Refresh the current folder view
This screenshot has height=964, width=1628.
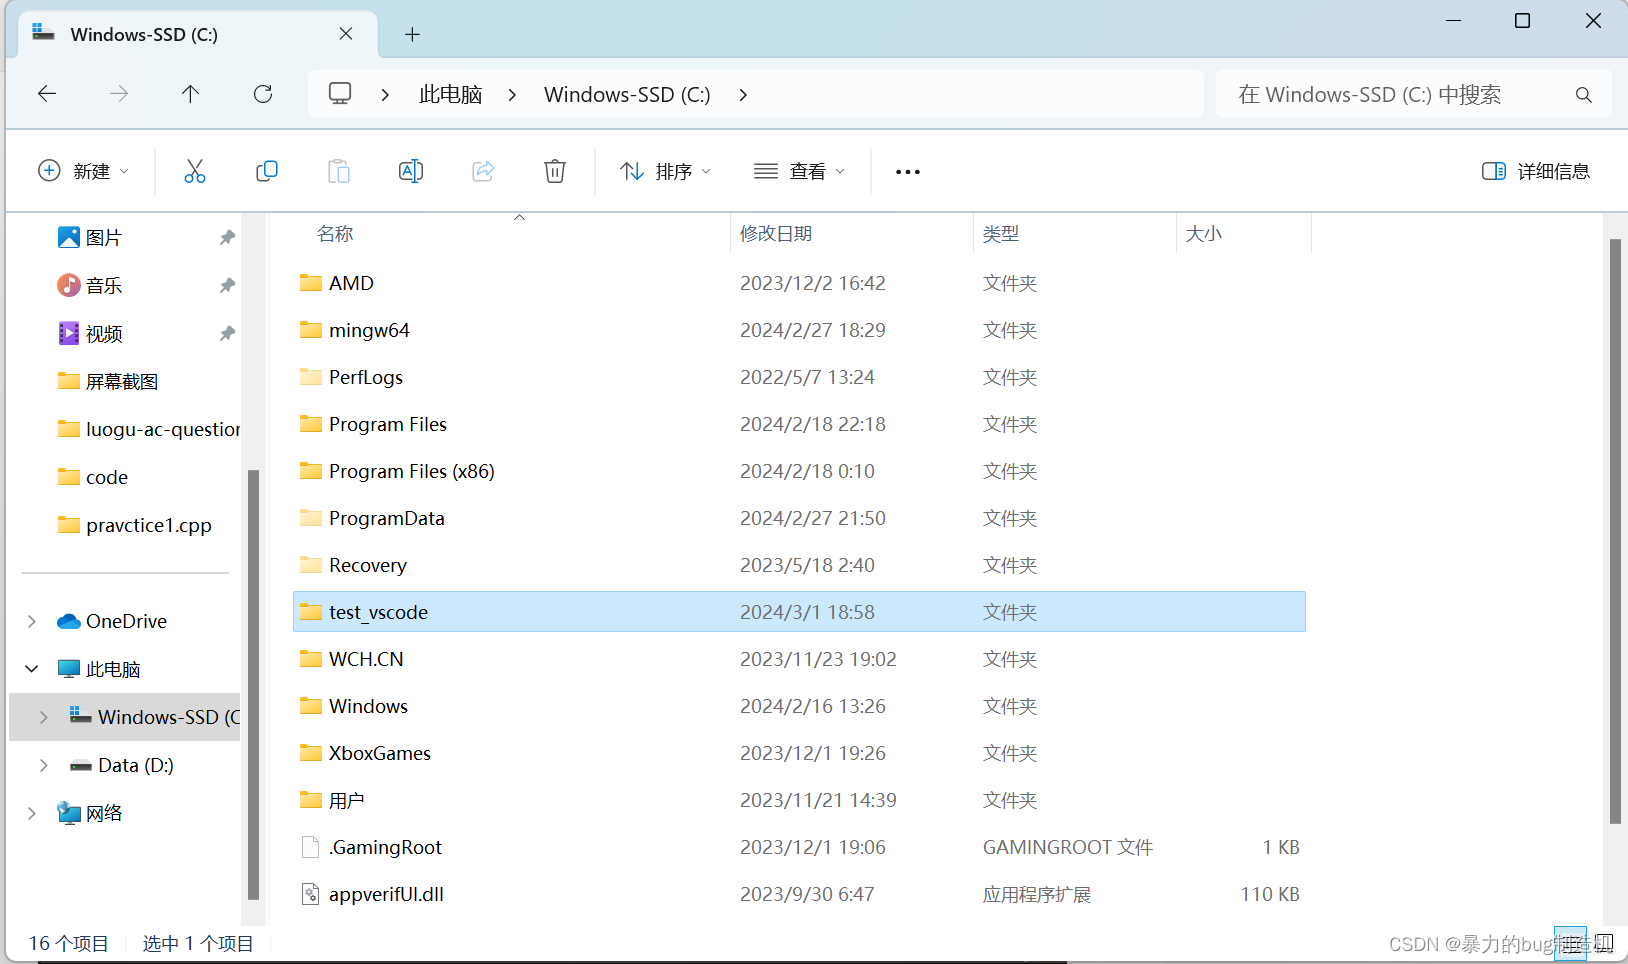coord(263,94)
